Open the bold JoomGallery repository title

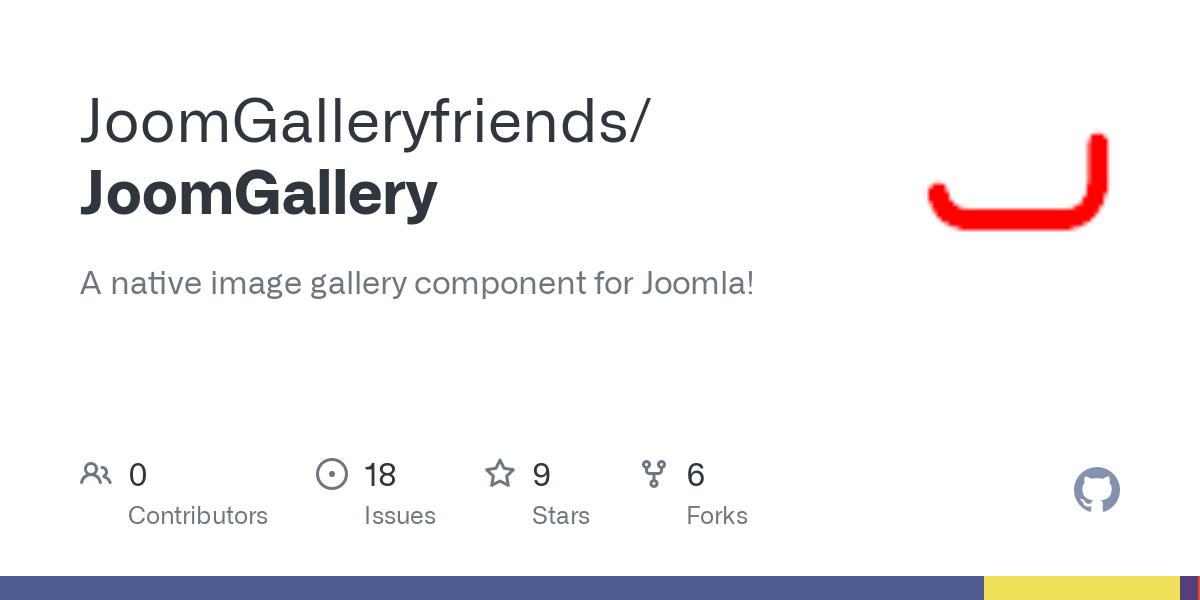click(258, 193)
